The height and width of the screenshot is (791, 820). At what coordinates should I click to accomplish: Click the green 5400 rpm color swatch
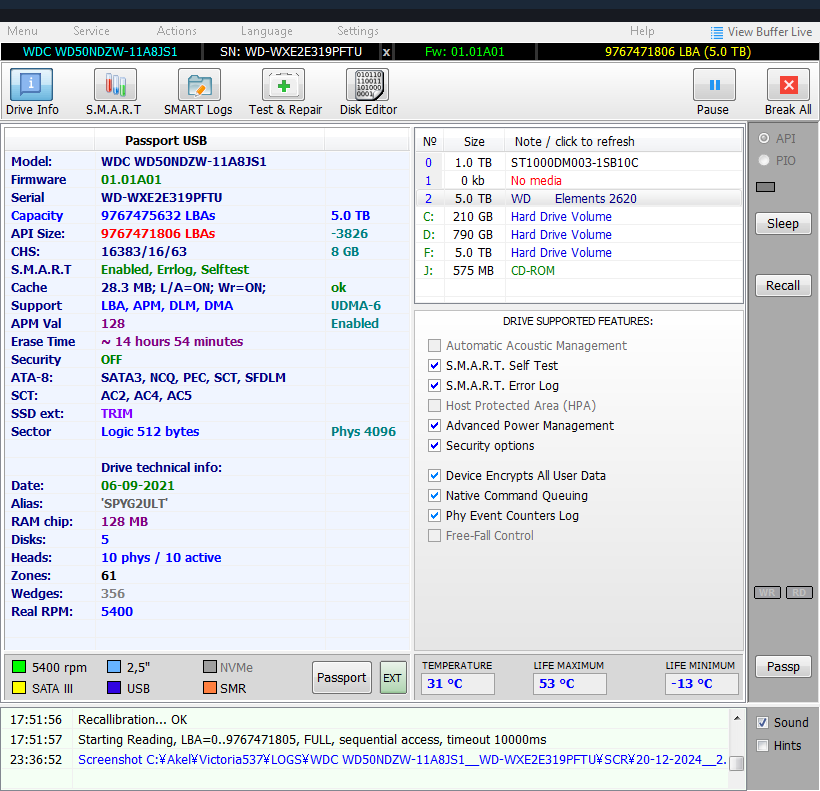pos(19,667)
